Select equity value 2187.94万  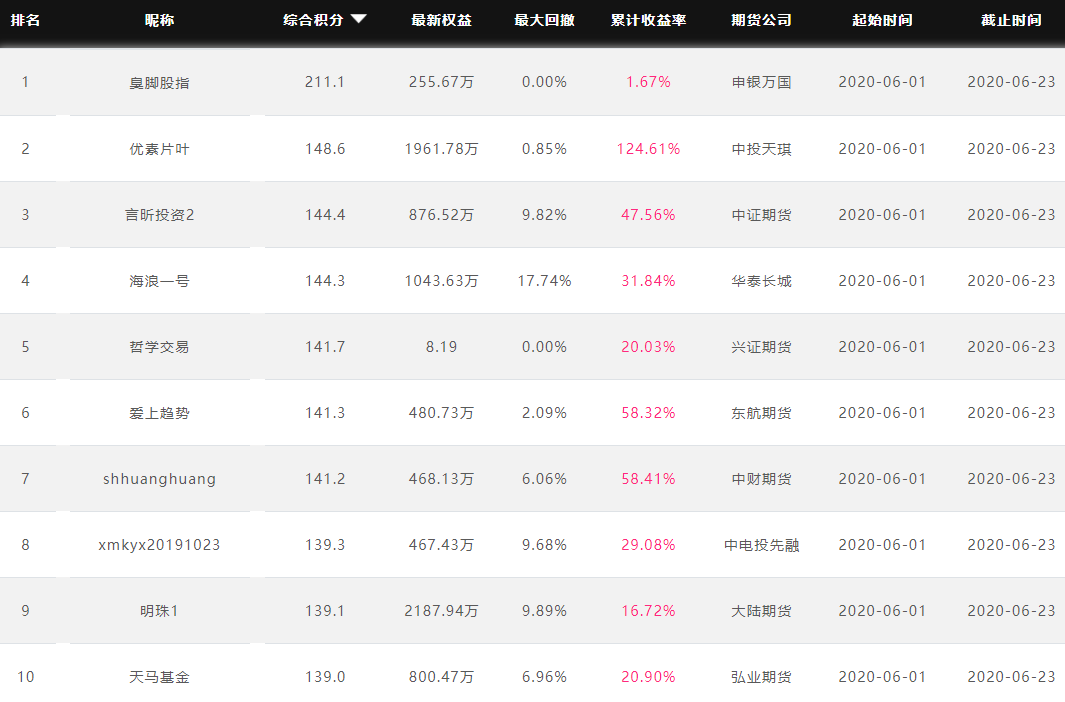441,611
